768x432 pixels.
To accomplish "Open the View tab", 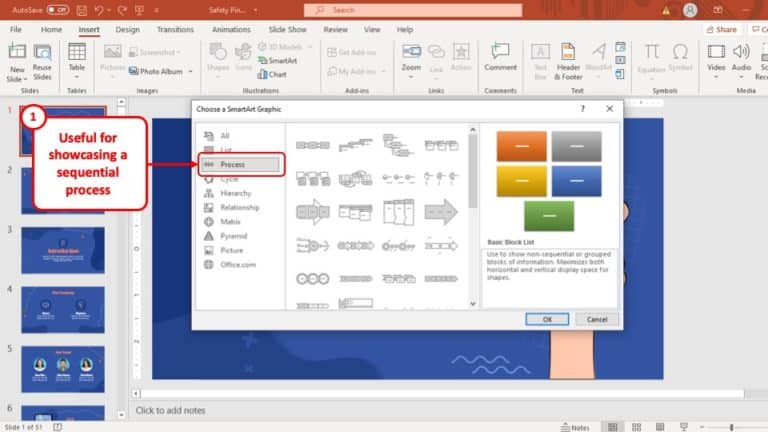I will 372,29.
